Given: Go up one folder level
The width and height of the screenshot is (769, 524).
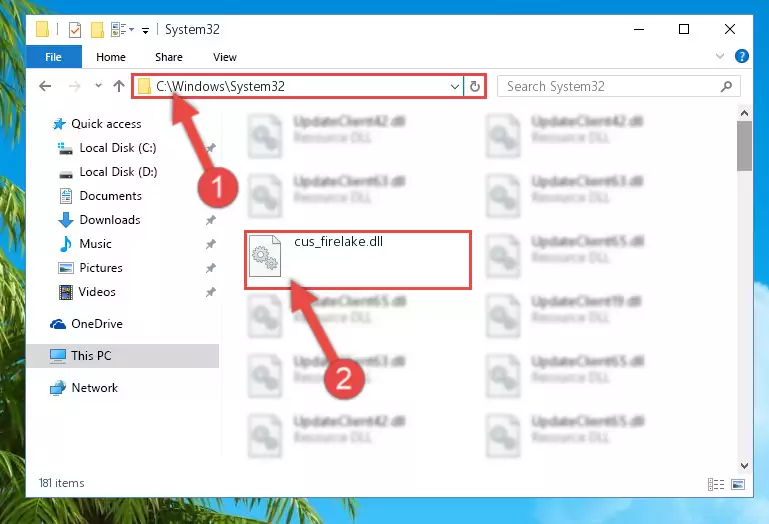Looking at the screenshot, I should pyautogui.click(x=119, y=86).
